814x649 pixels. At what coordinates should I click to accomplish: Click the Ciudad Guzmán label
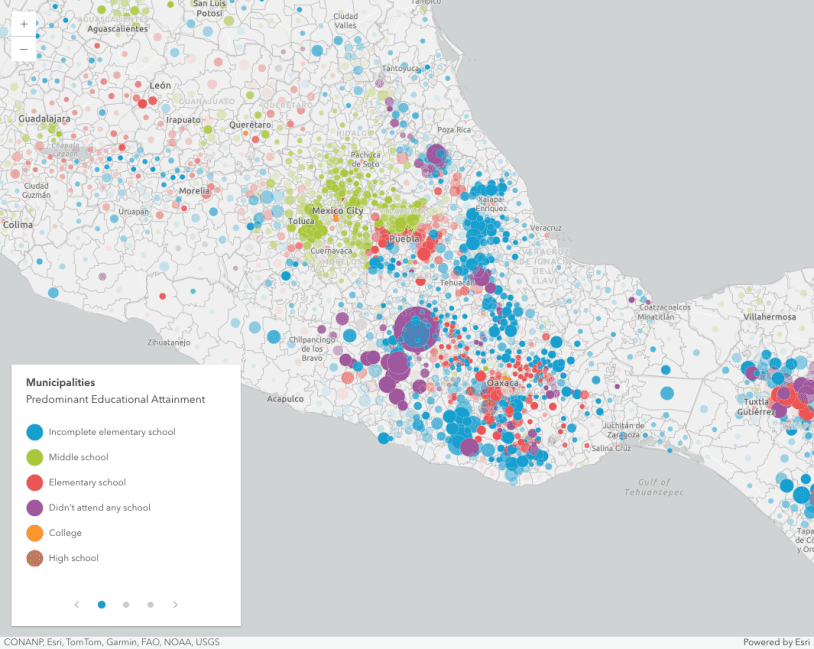tap(36, 191)
